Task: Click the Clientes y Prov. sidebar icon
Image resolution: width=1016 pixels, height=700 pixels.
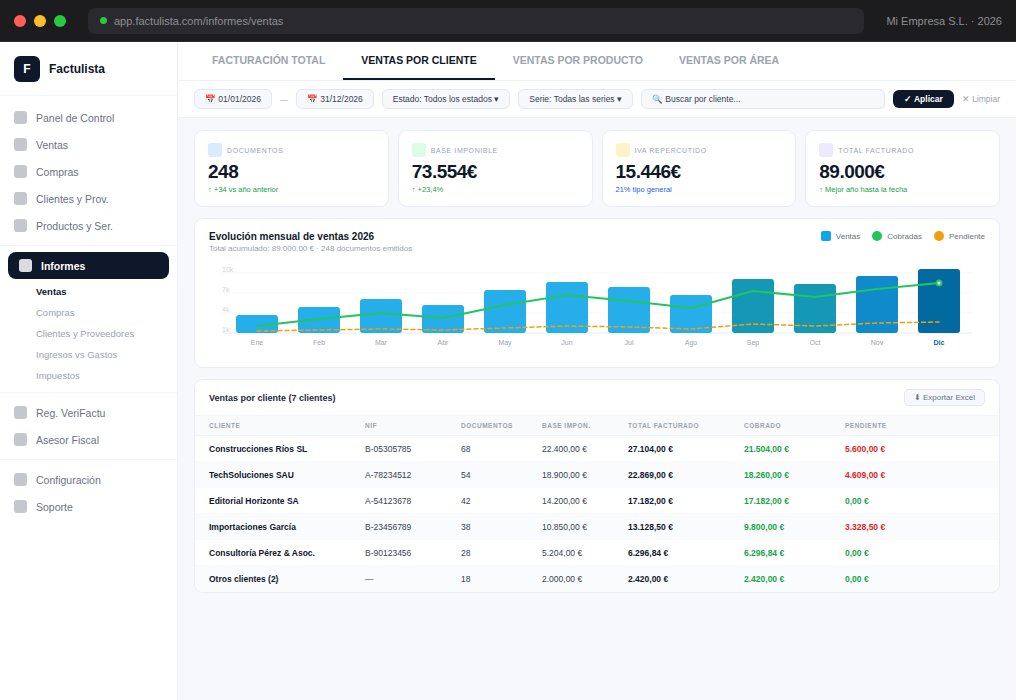Action: click(21, 198)
